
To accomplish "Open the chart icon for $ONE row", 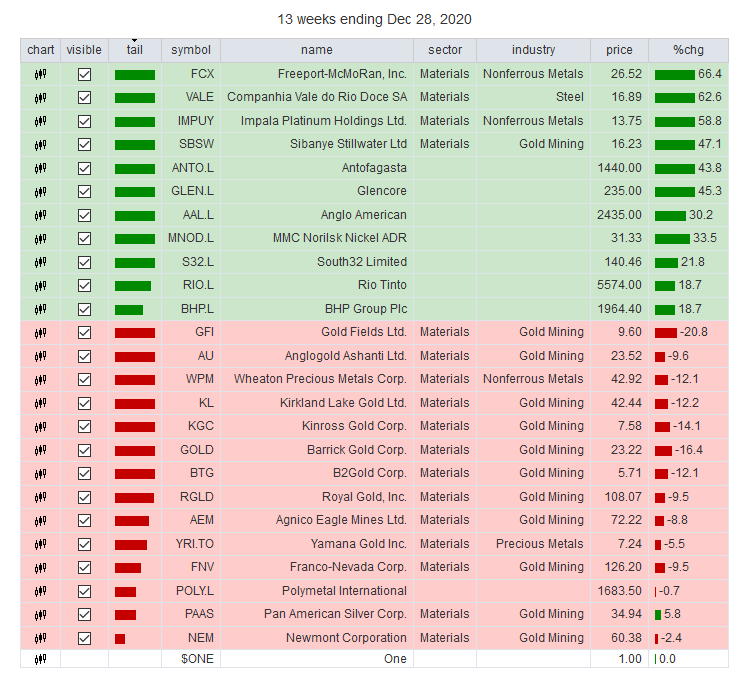I will tap(40, 659).
